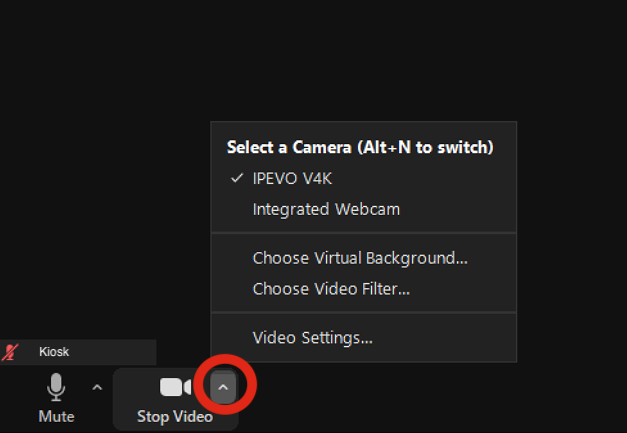Select the IPEVO V4K camera
Image resolution: width=627 pixels, height=433 pixels.
(x=363, y=178)
